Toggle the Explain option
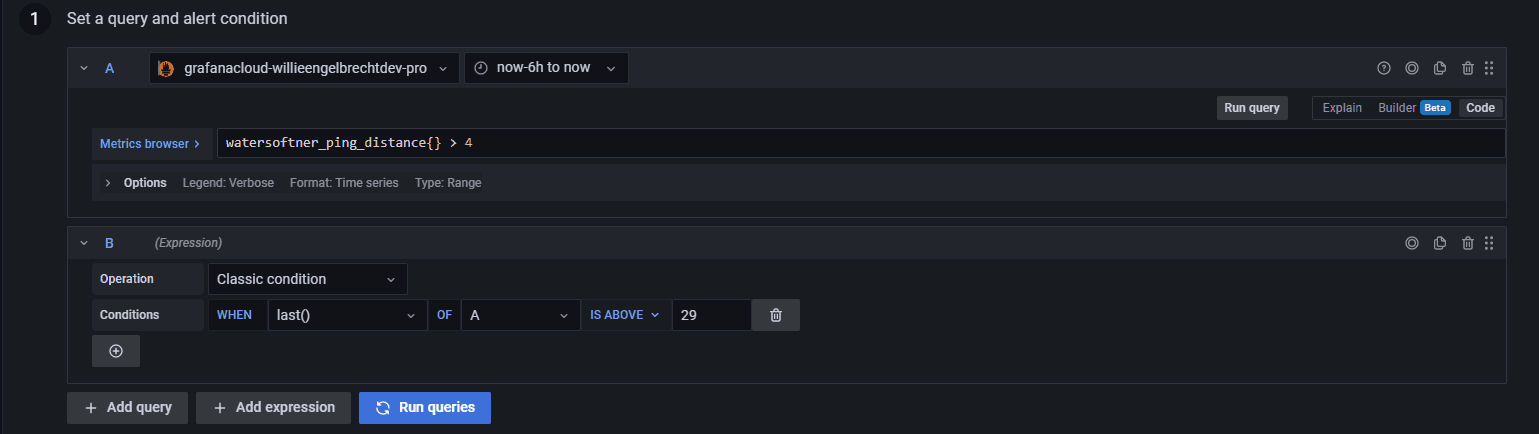 (1342, 108)
